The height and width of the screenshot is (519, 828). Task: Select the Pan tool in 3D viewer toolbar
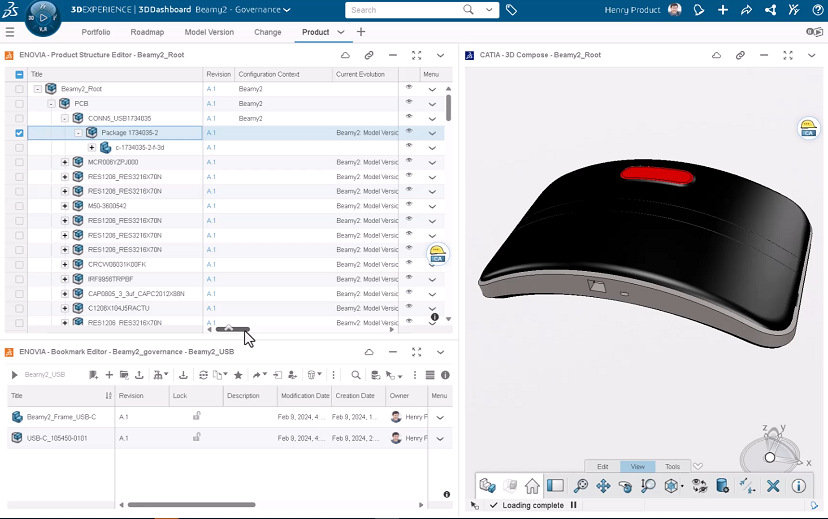point(603,486)
